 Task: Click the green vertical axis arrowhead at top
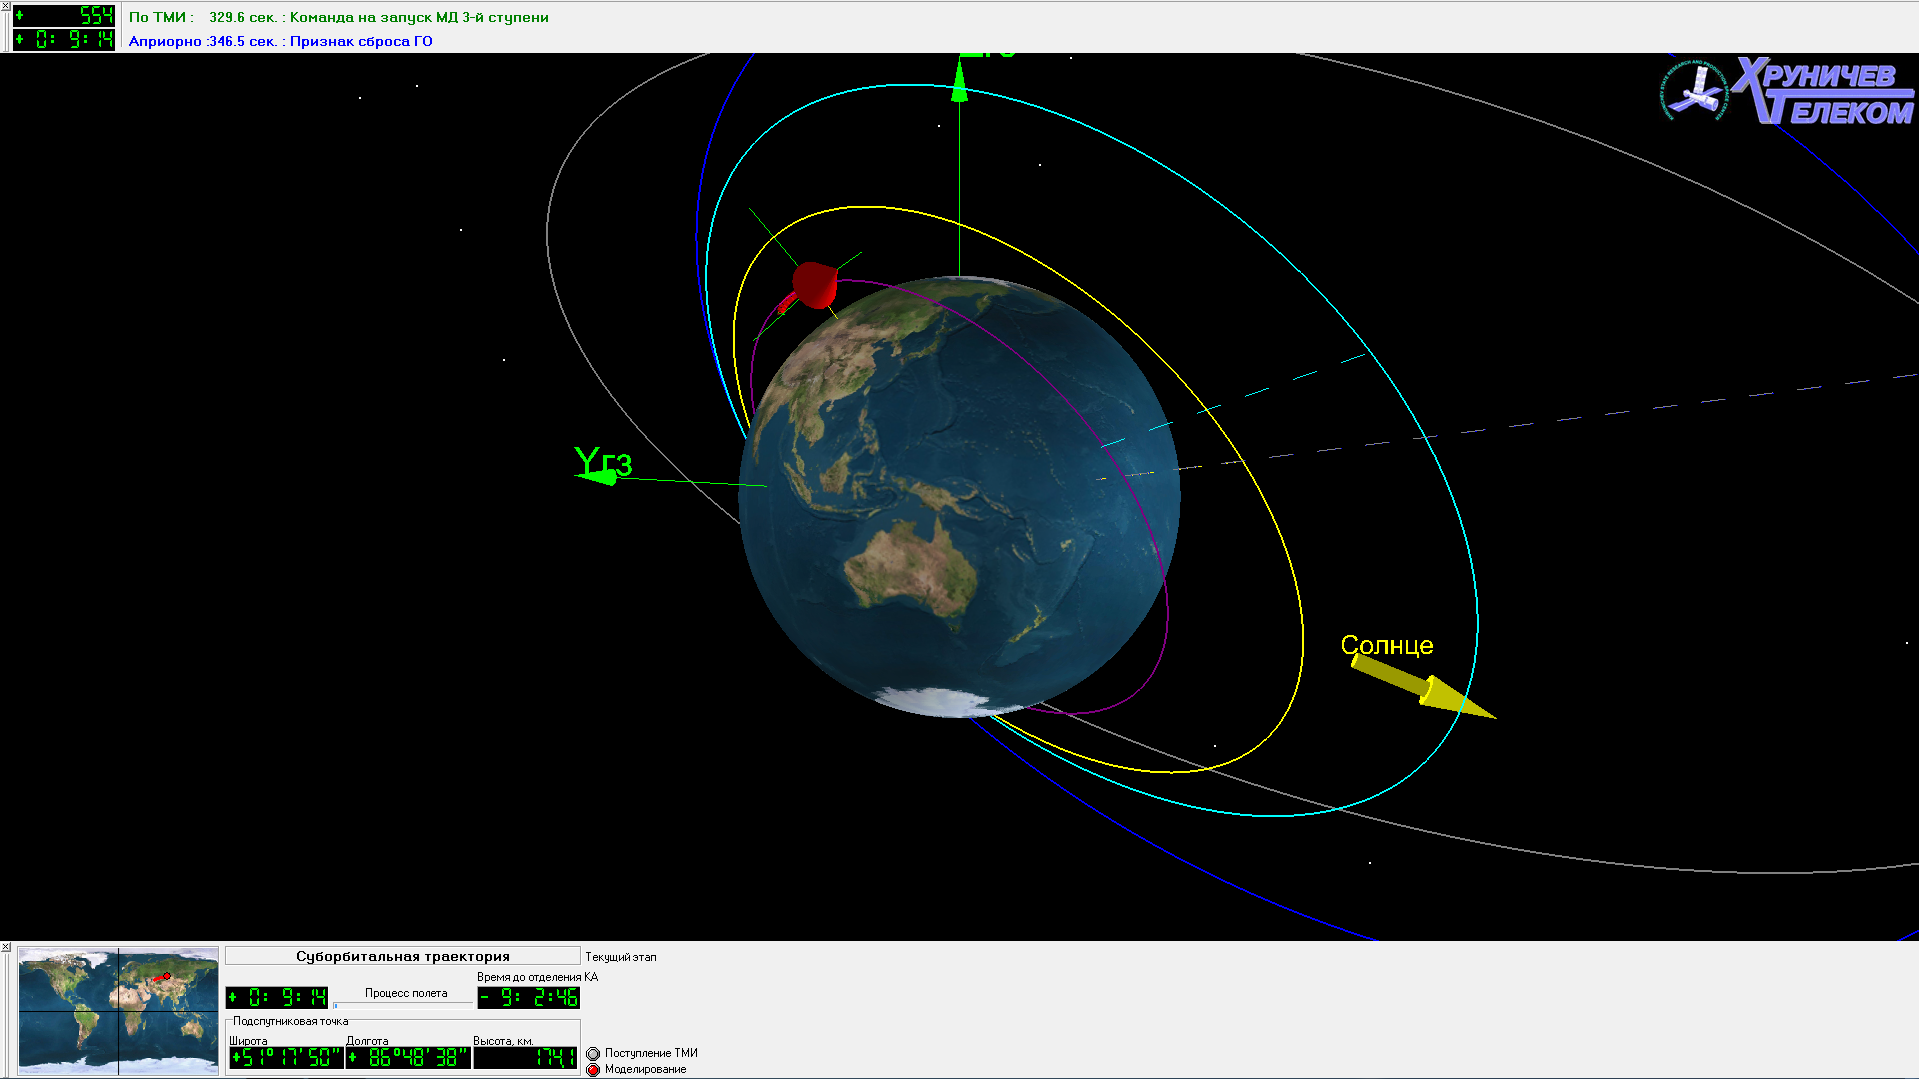click(x=959, y=83)
